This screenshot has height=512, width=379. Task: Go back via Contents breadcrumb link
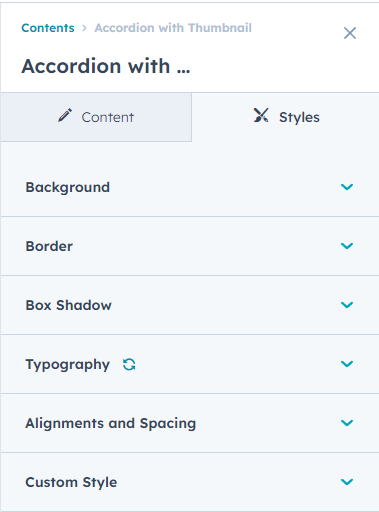click(48, 28)
